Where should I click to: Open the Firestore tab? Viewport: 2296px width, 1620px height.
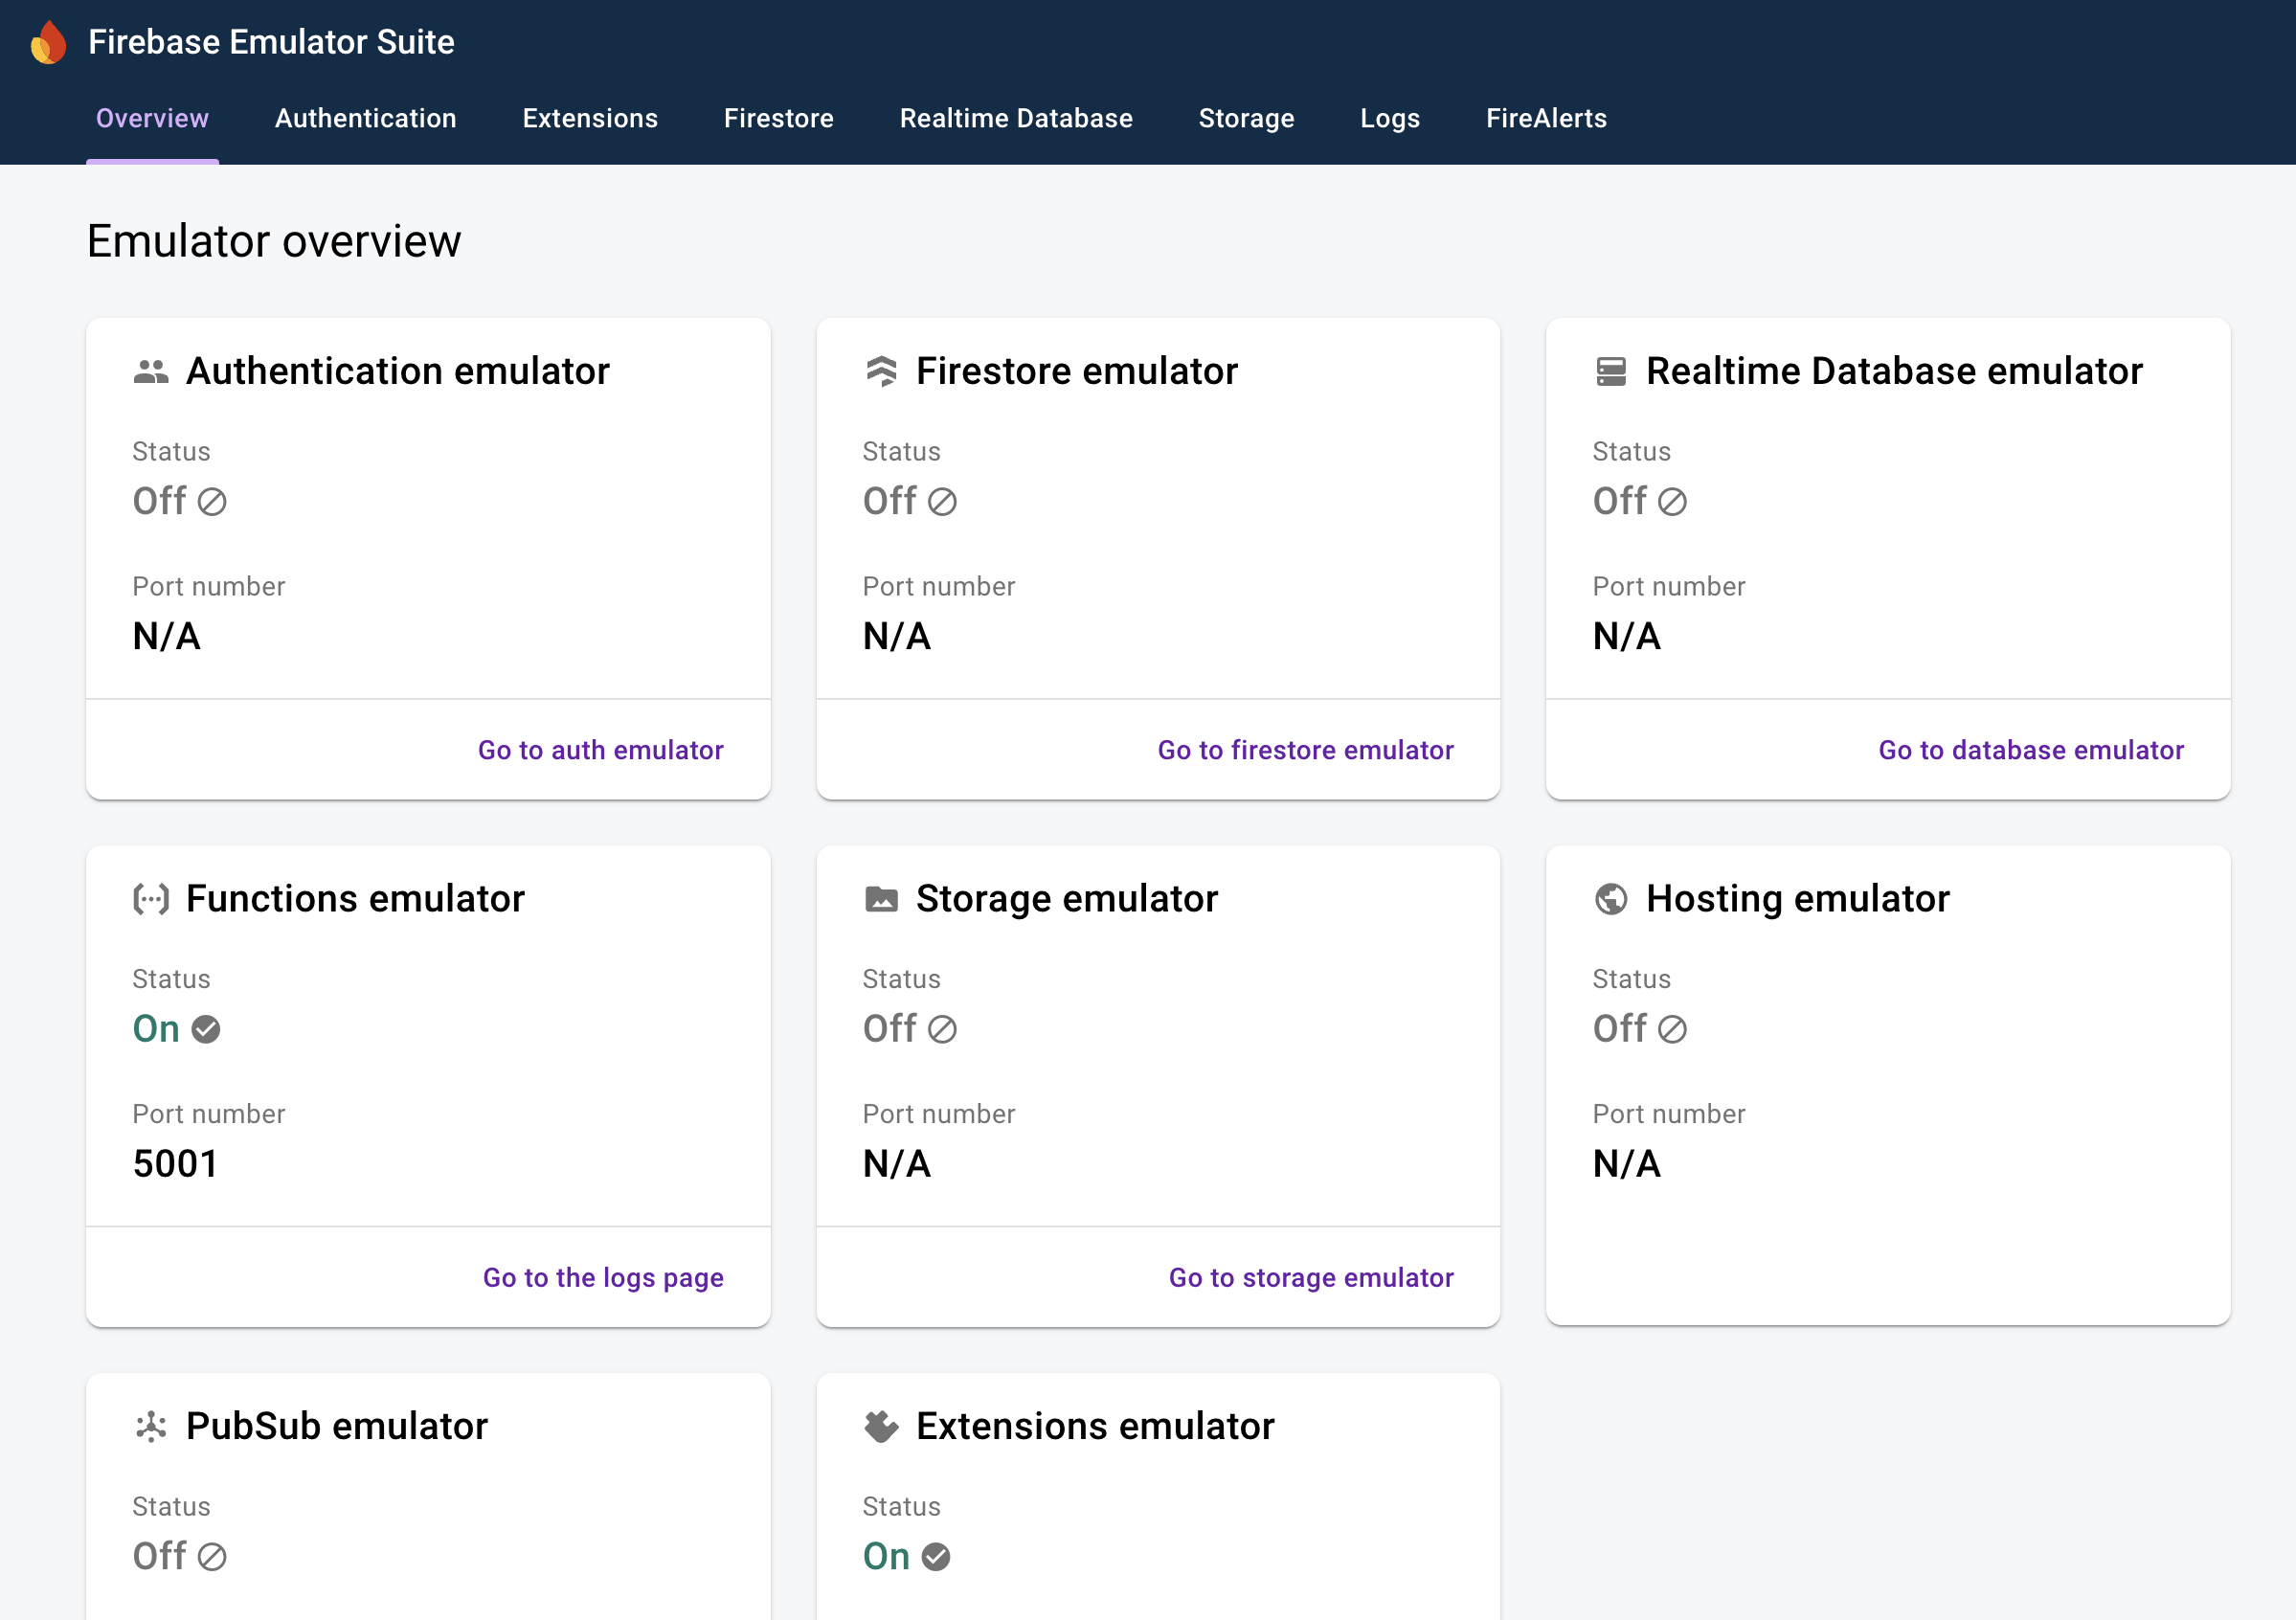[x=779, y=118]
